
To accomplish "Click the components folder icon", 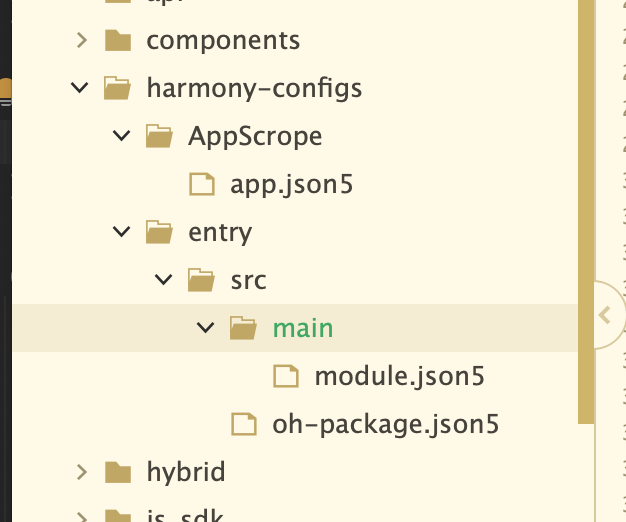I will coord(118,40).
